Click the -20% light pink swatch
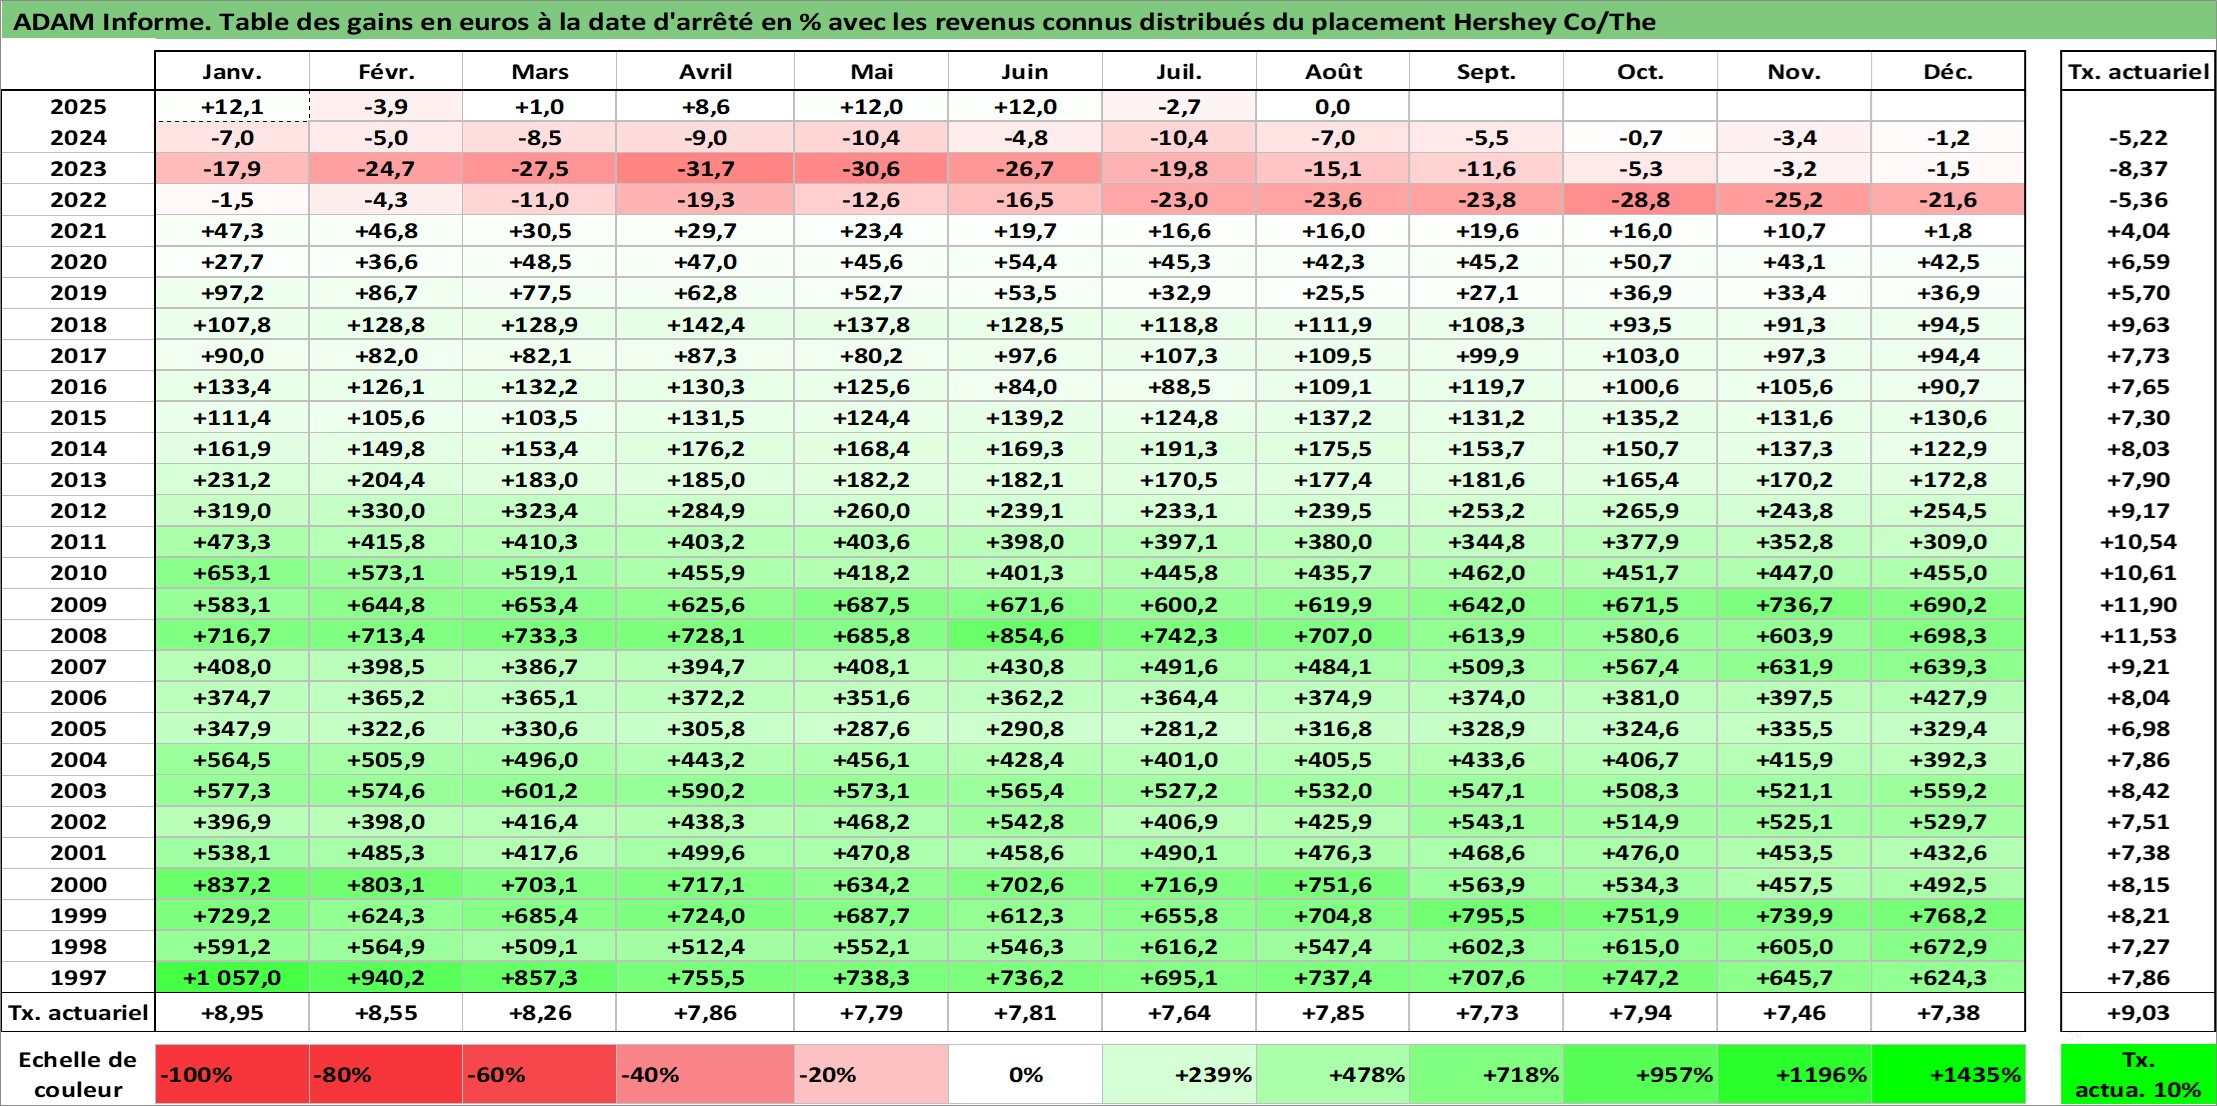Image resolution: width=2217 pixels, height=1106 pixels. [x=871, y=1075]
